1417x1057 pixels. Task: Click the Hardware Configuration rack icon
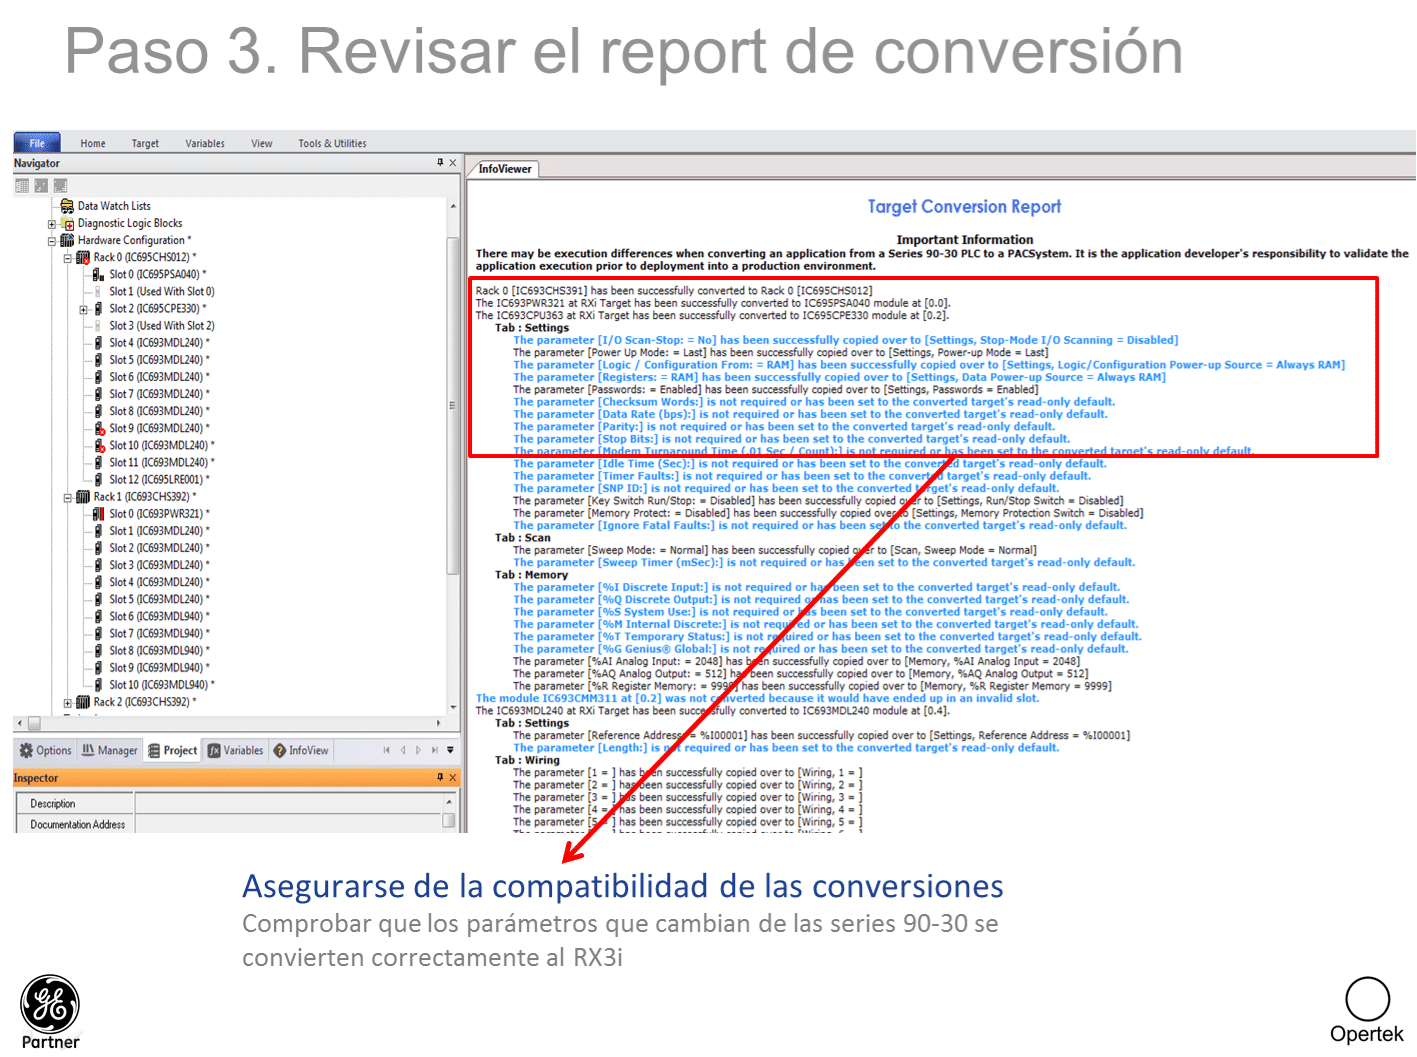pyautogui.click(x=67, y=240)
